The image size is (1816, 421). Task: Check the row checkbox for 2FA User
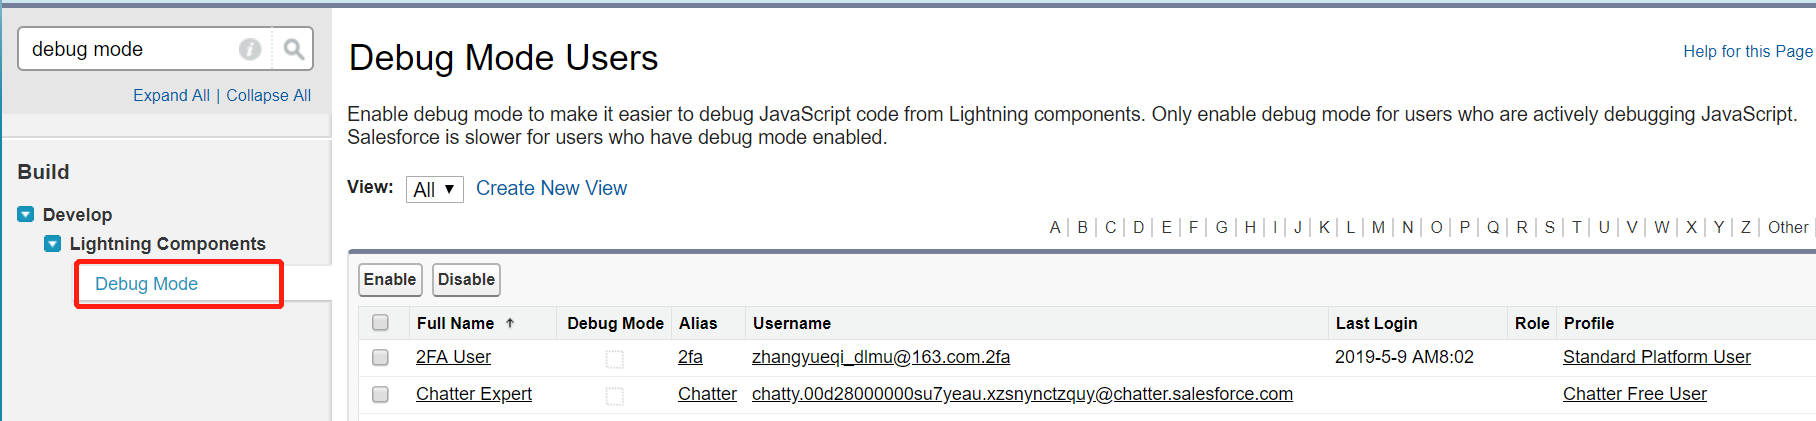tap(380, 357)
